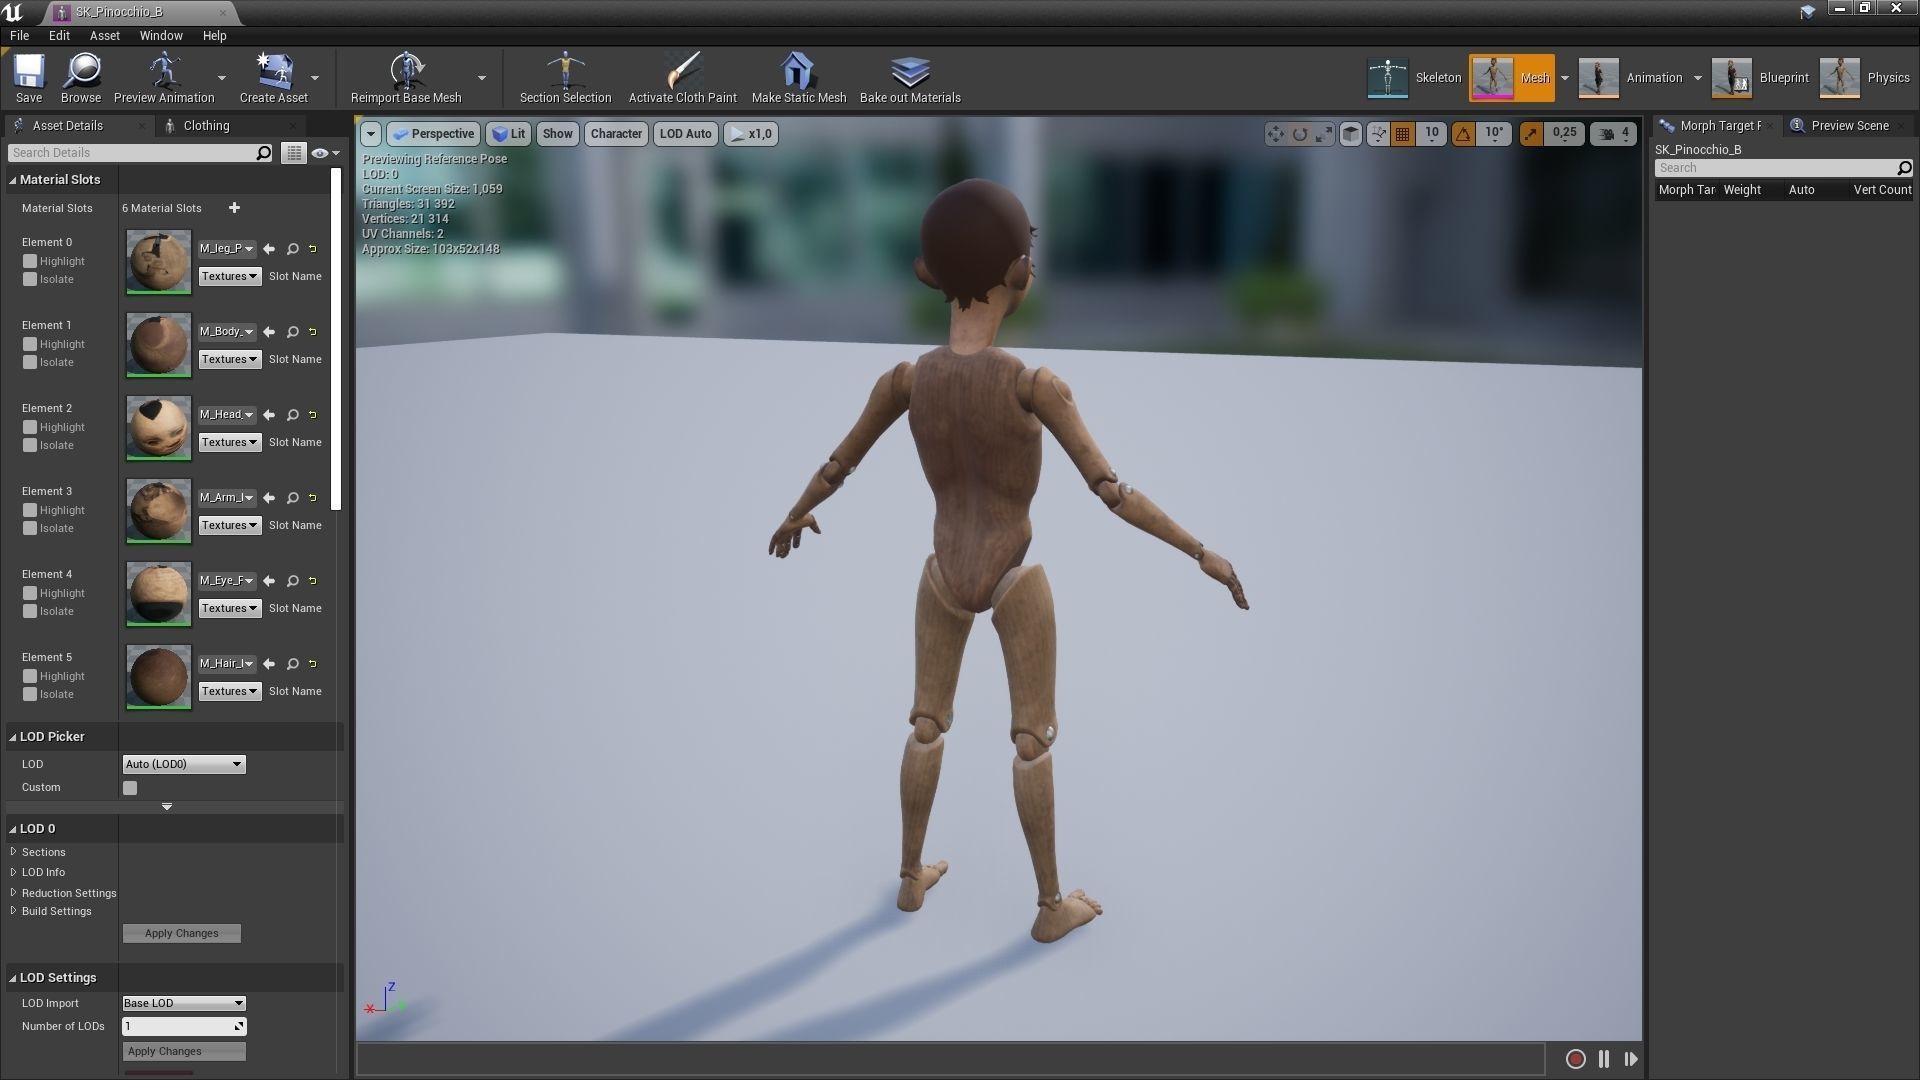
Task: Open the property matrix grid view icon
Action: tap(293, 153)
